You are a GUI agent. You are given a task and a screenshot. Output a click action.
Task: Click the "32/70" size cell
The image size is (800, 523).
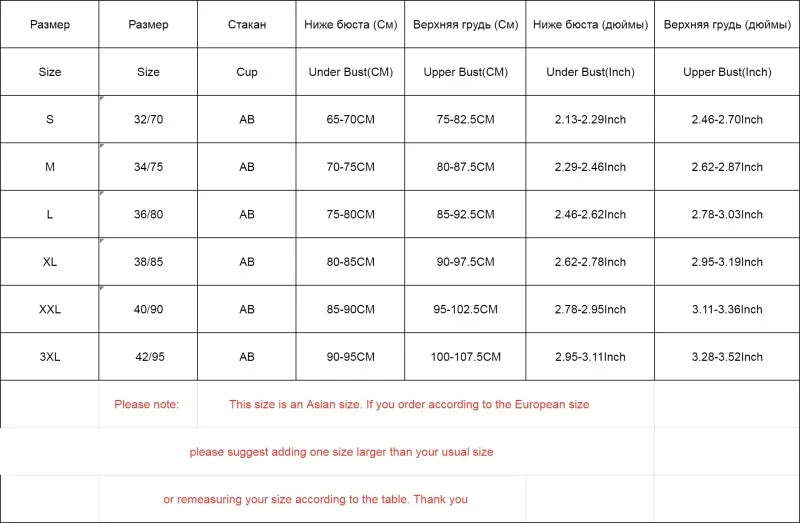(148, 120)
